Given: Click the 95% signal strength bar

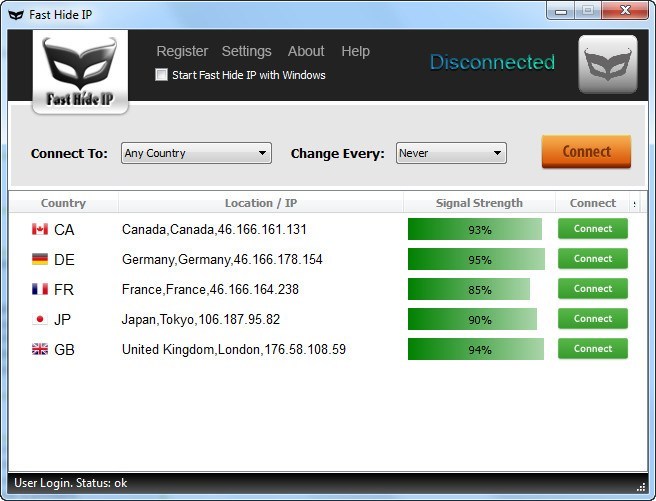Looking at the screenshot, I should point(476,259).
